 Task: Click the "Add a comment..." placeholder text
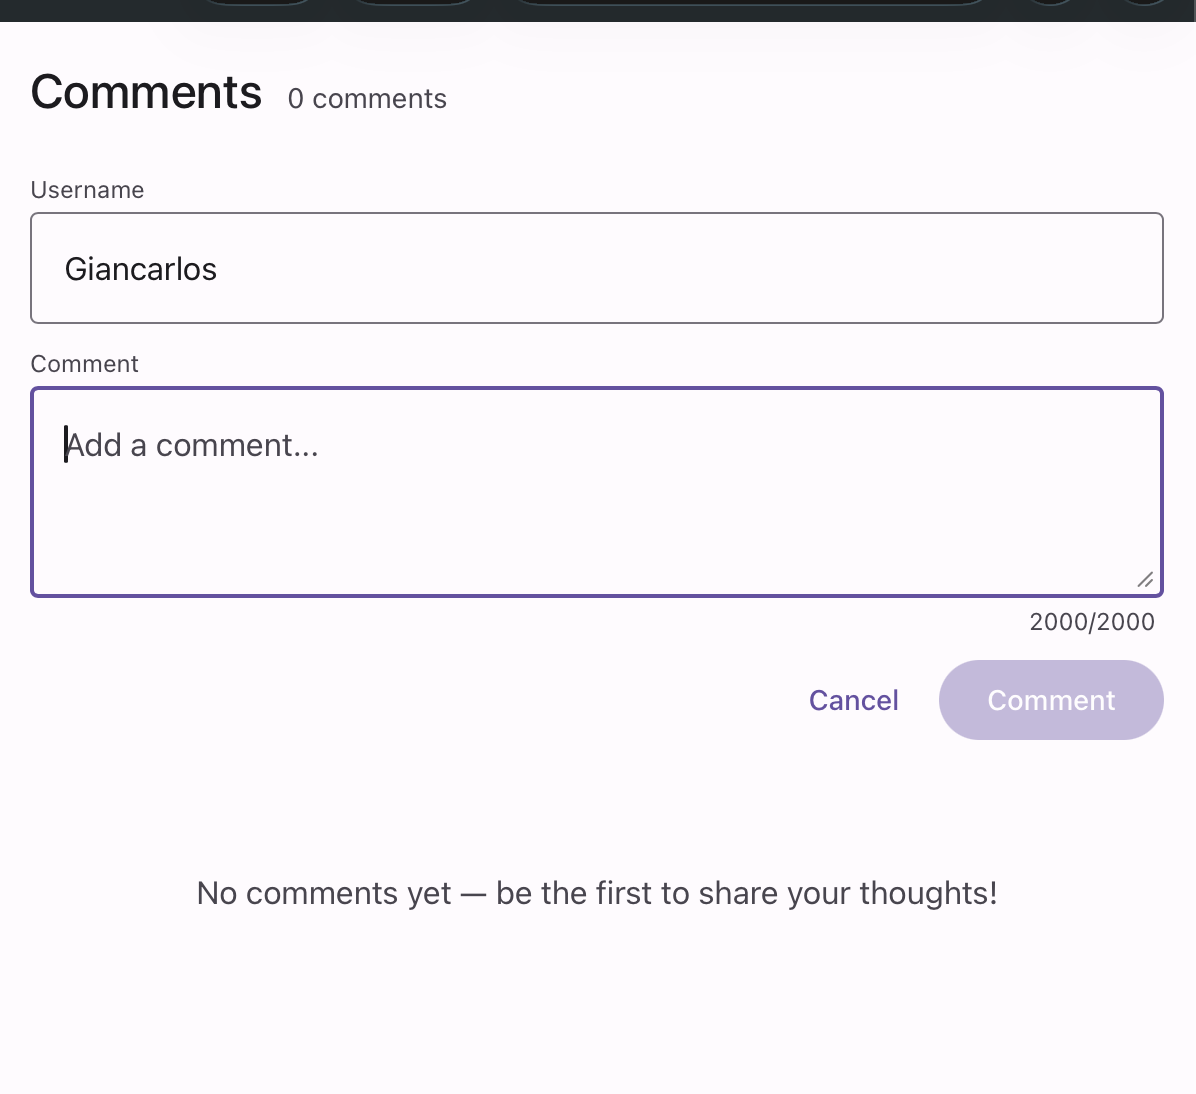coord(192,445)
